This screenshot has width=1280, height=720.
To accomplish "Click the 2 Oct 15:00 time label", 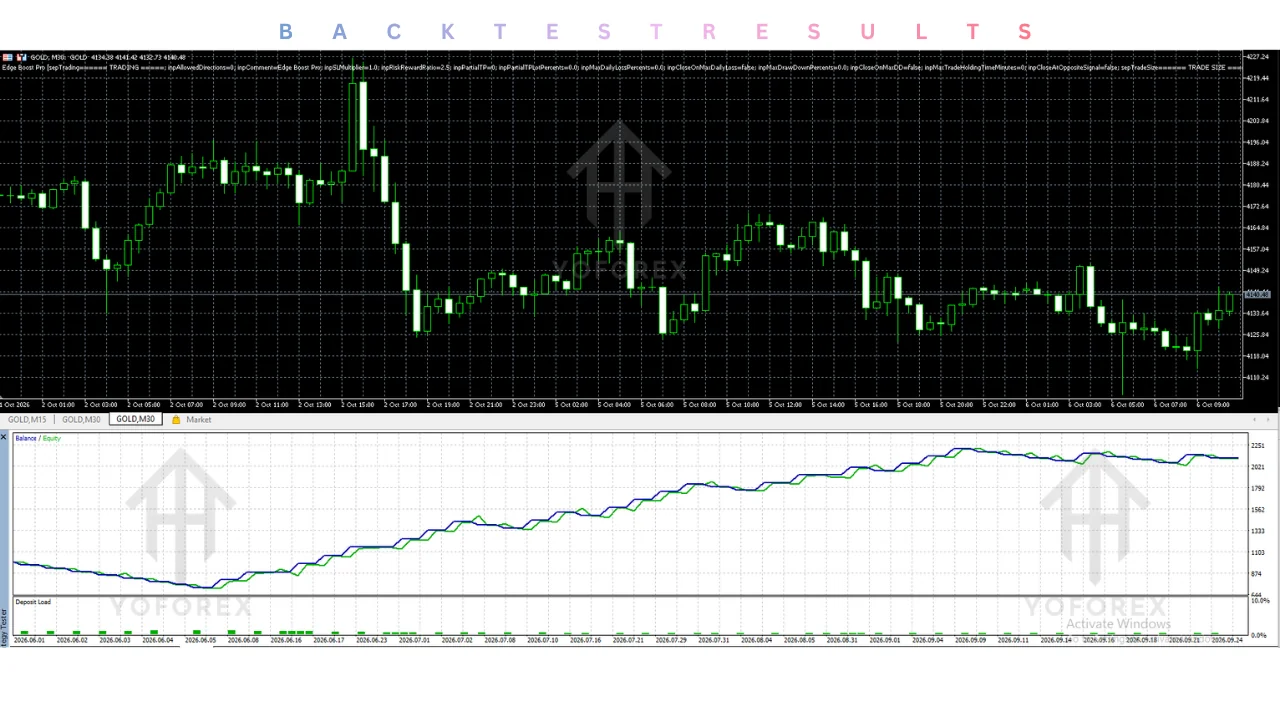I will point(357,405).
